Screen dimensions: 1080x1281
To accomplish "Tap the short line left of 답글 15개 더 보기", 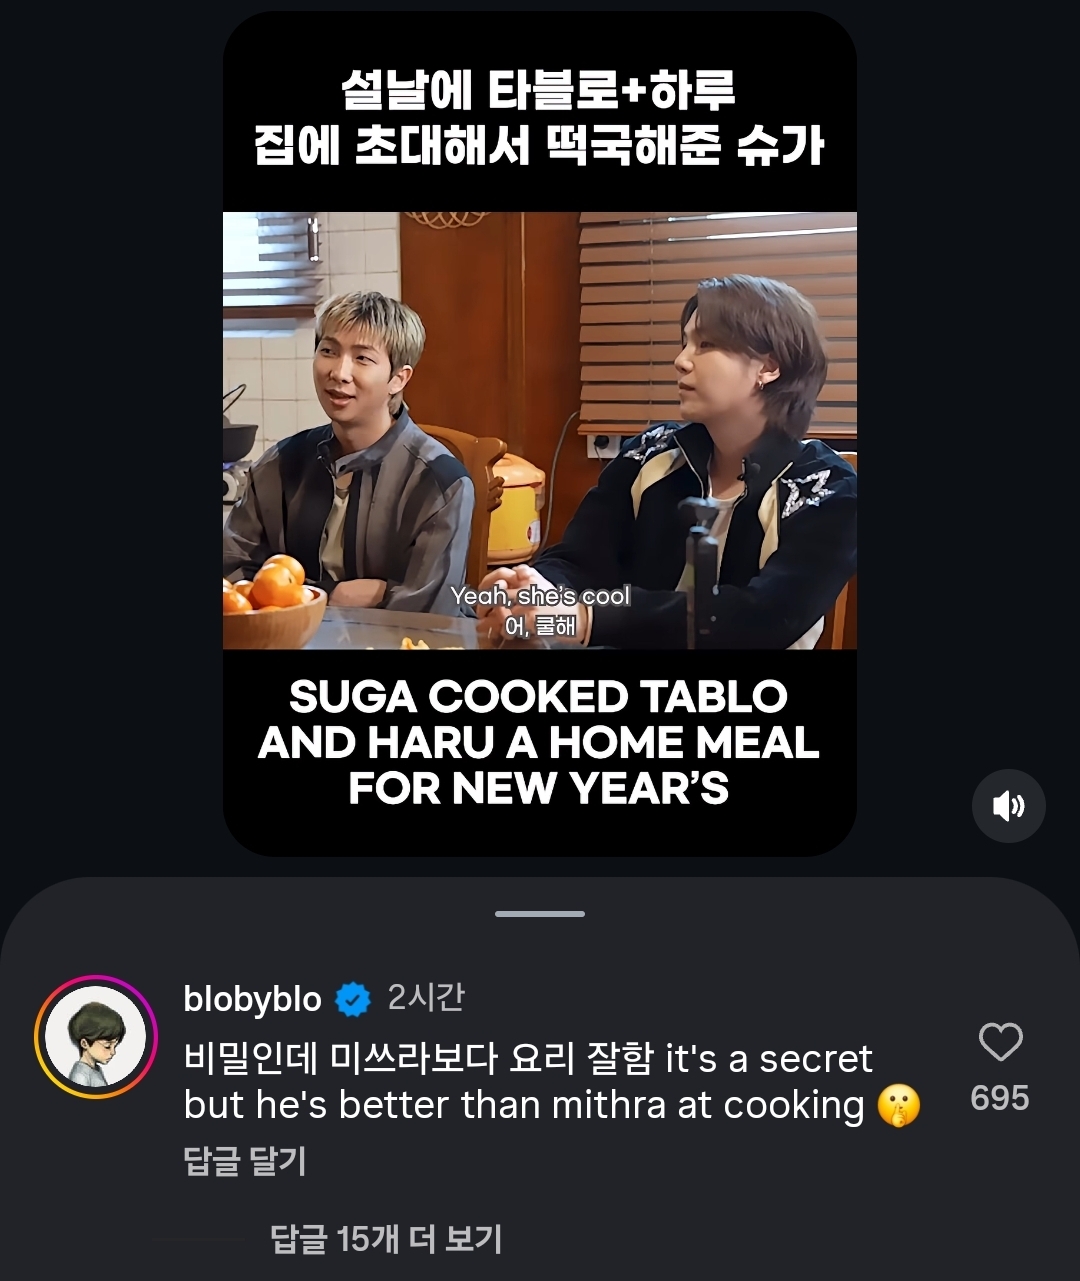I will tap(200, 1240).
